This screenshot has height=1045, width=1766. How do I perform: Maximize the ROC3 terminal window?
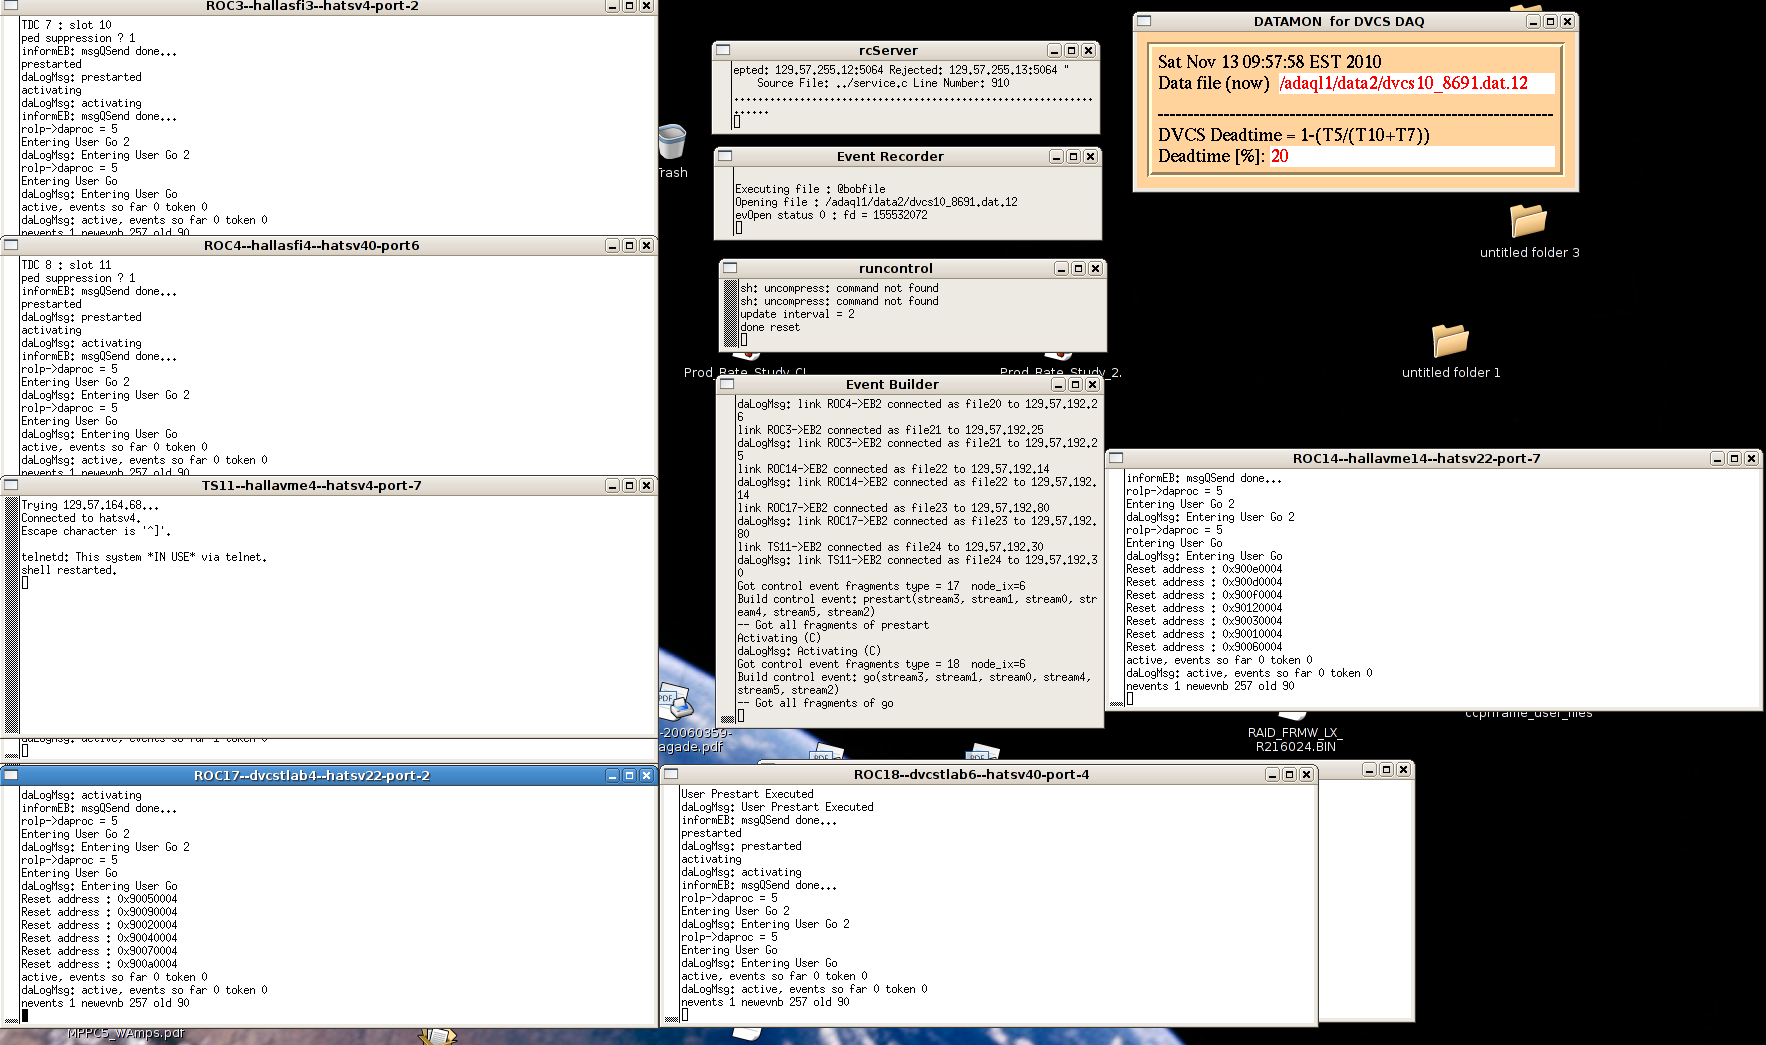pos(629,6)
